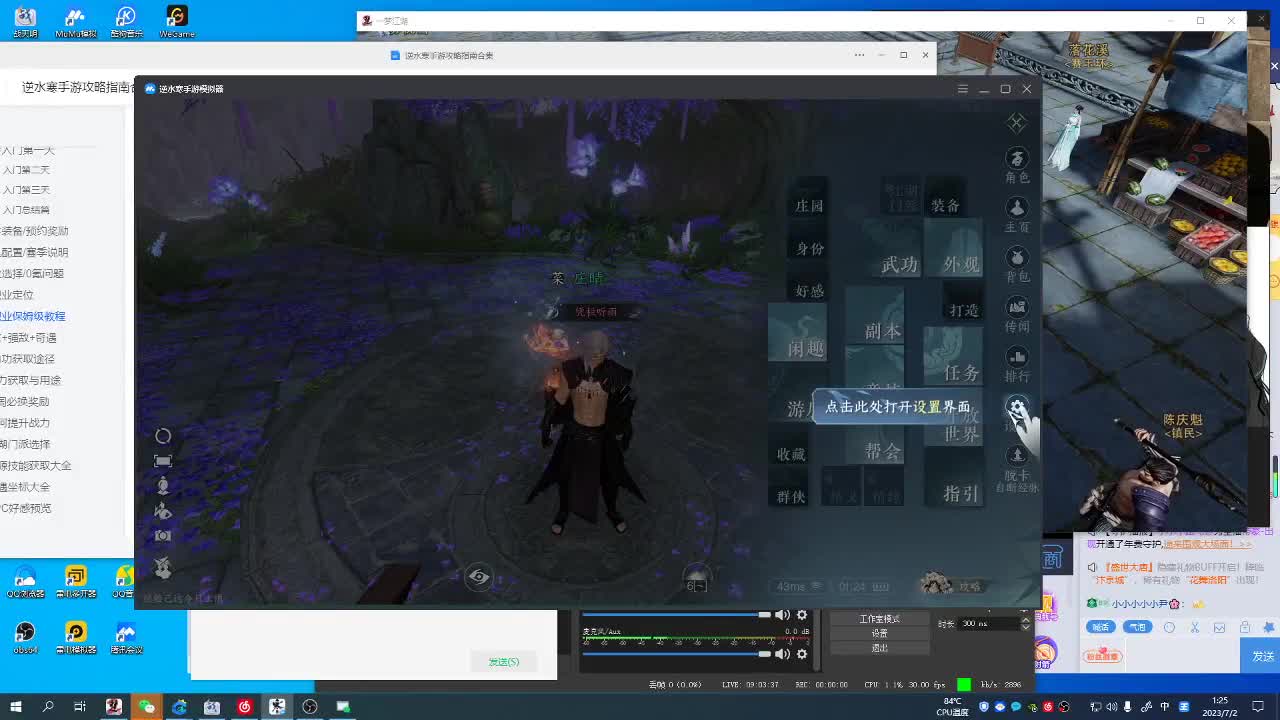Open the 业定位 guide entry

point(17,295)
